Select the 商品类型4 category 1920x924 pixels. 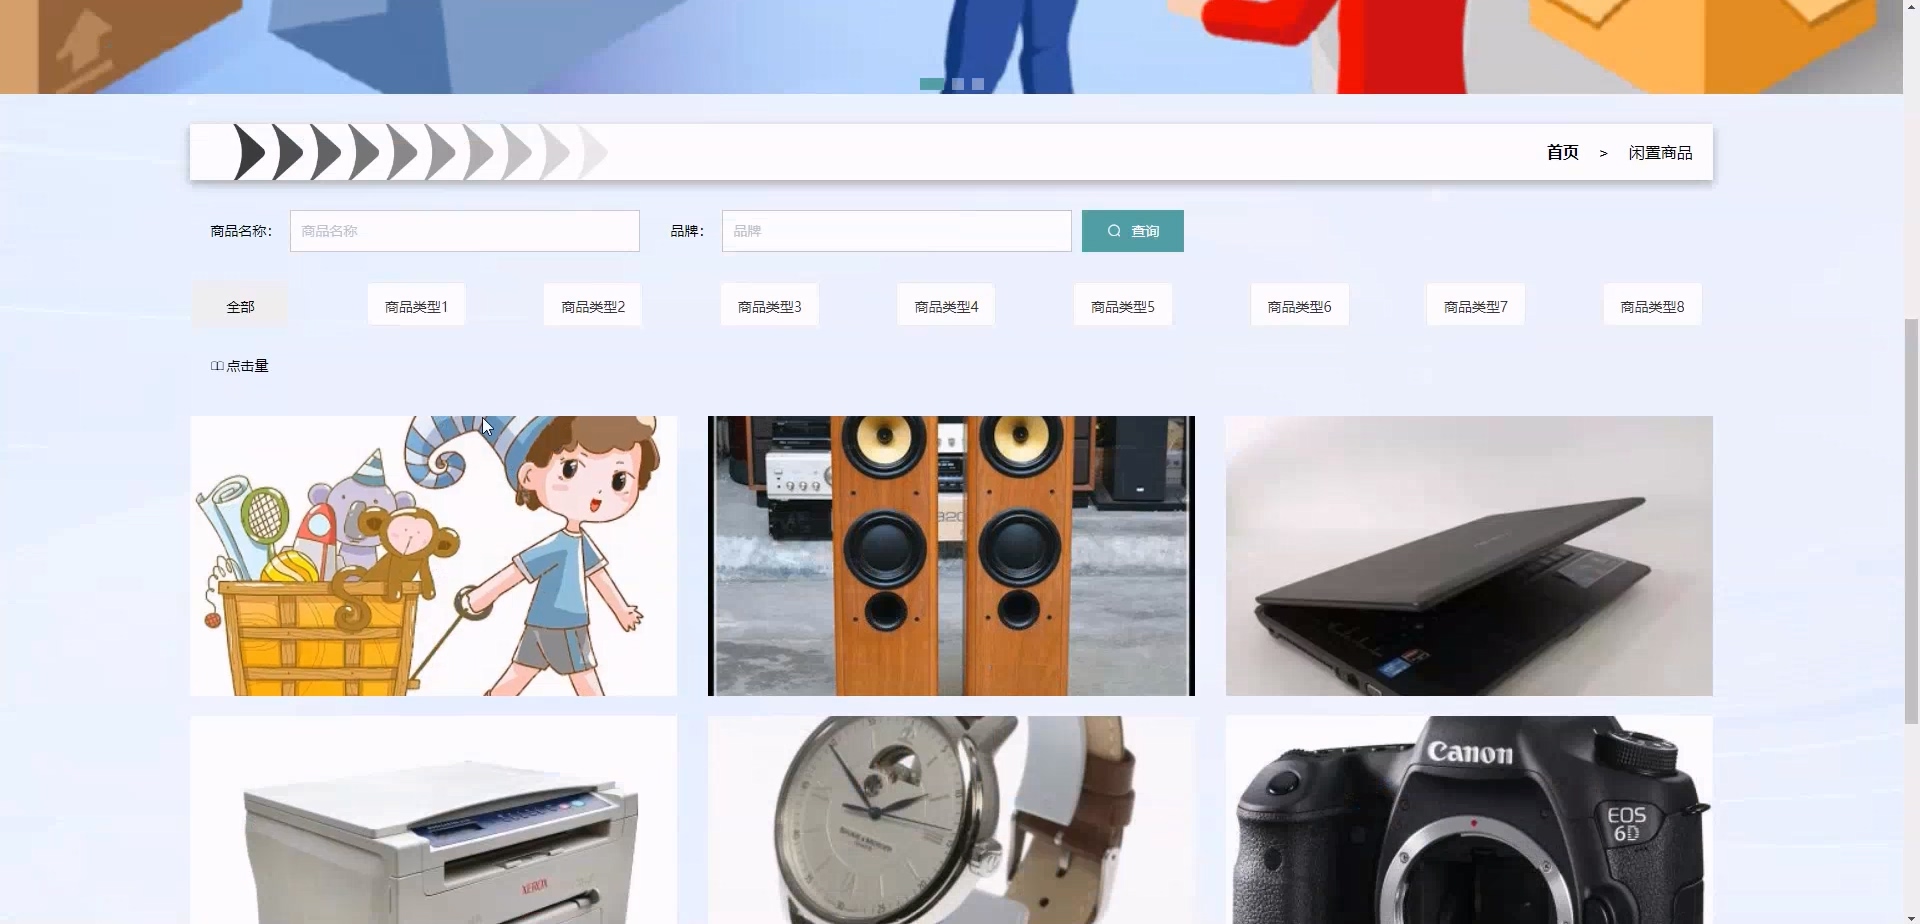coord(946,306)
